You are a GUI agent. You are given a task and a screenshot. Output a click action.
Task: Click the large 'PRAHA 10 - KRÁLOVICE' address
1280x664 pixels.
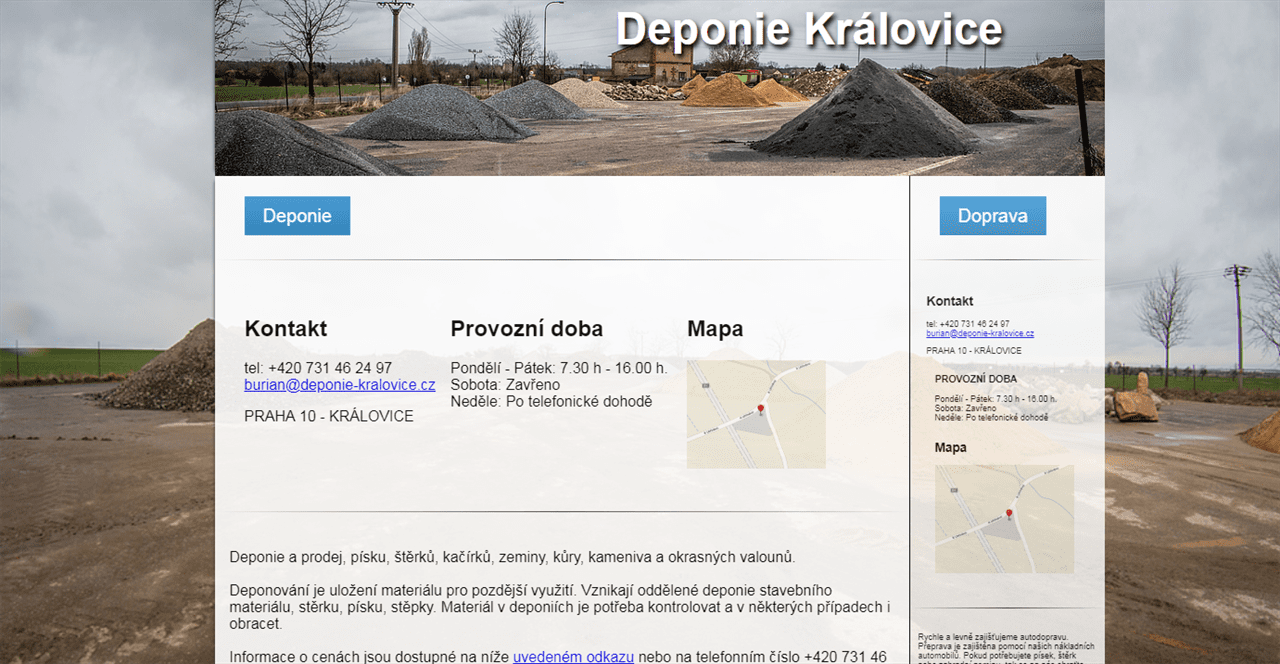[329, 416]
